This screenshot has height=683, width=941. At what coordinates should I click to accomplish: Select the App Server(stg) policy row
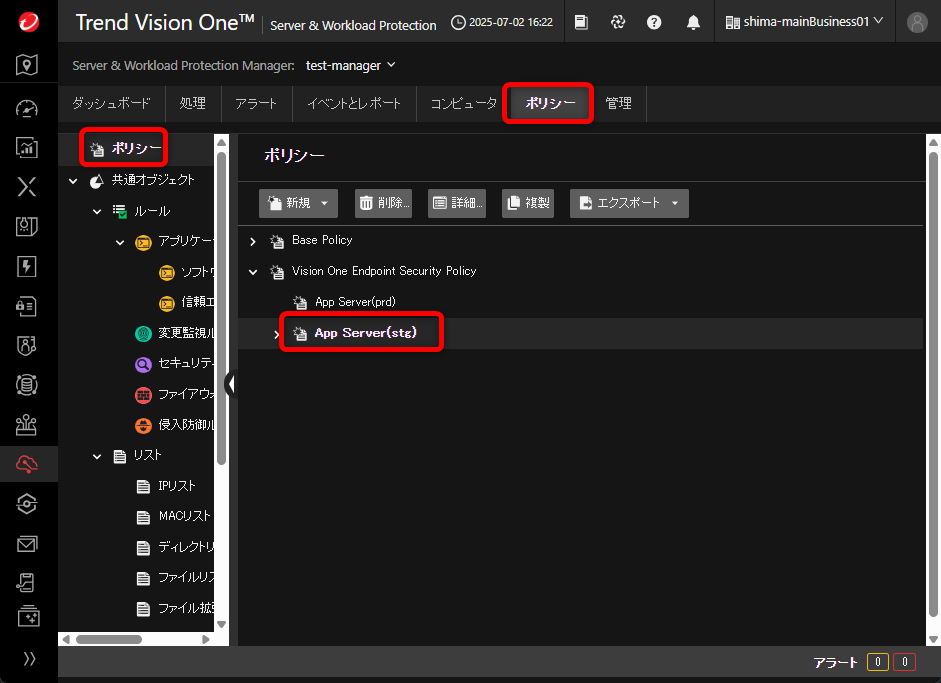(x=580, y=333)
